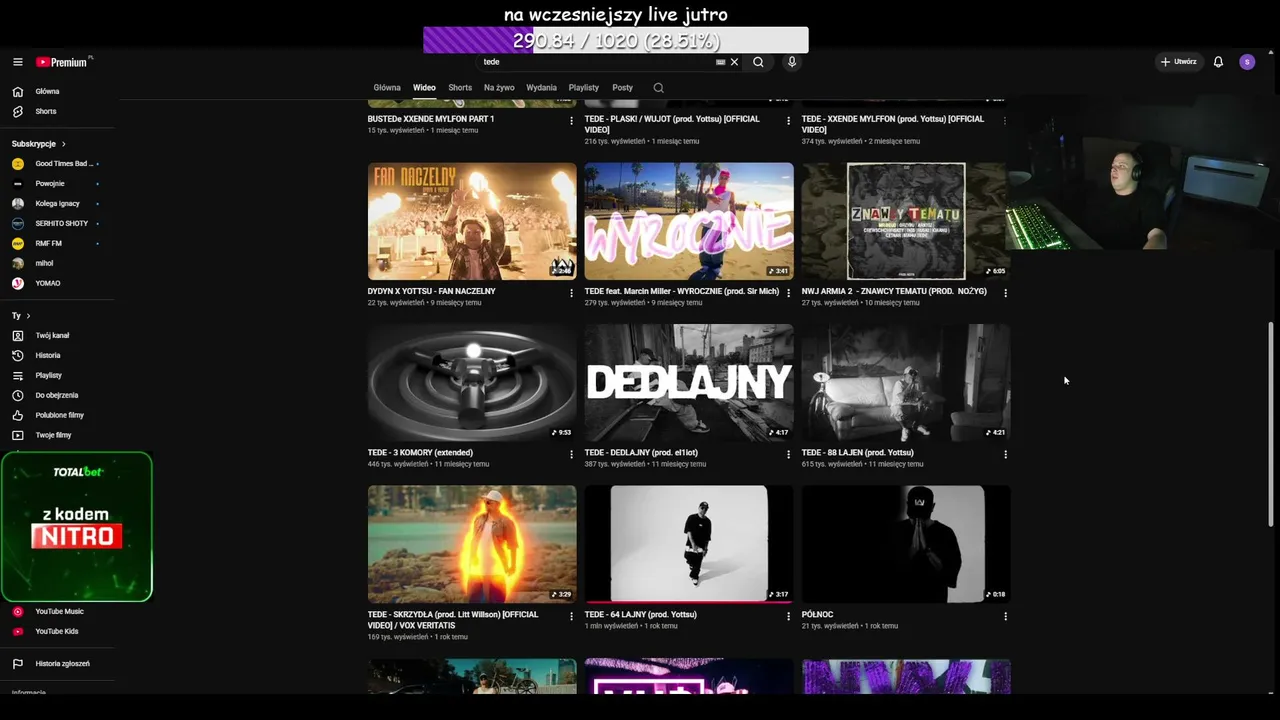The height and width of the screenshot is (720, 1280).
Task: Open Polubione filmy liked videos
Action: coord(58,415)
